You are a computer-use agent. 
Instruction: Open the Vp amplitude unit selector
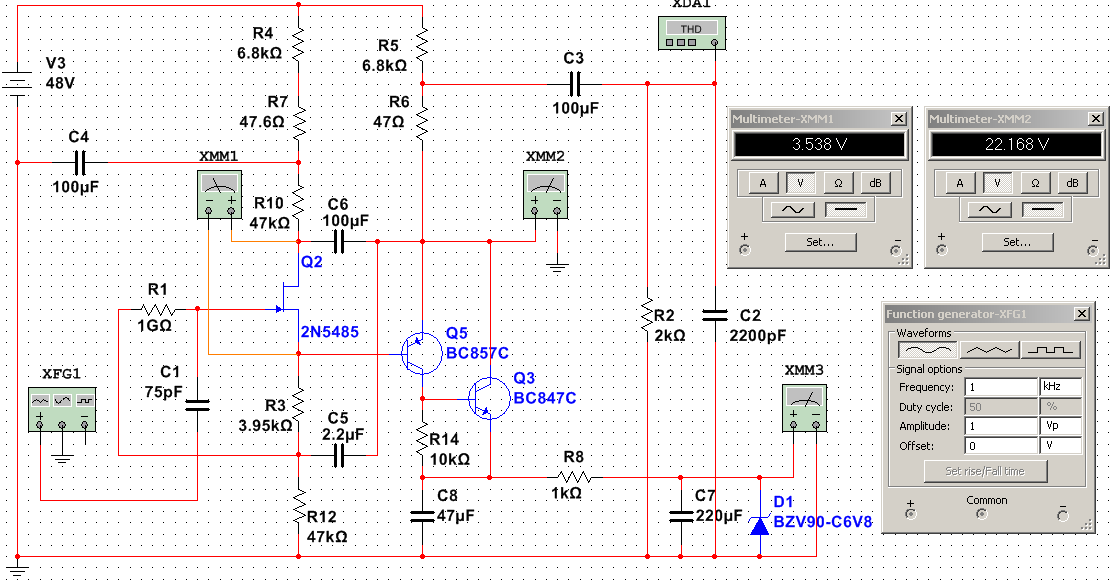tap(1060, 426)
